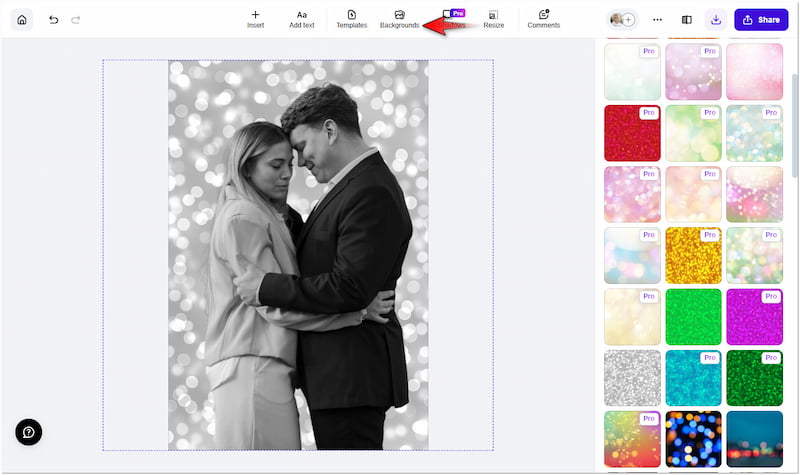800x475 pixels.
Task: Open the Resize tool
Action: click(x=493, y=19)
